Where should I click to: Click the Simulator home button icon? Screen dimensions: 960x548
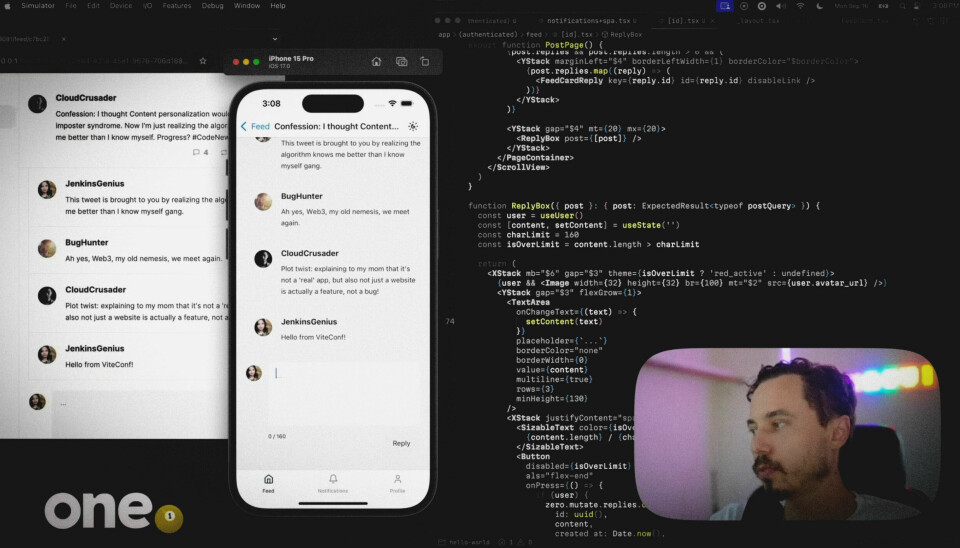(376, 61)
